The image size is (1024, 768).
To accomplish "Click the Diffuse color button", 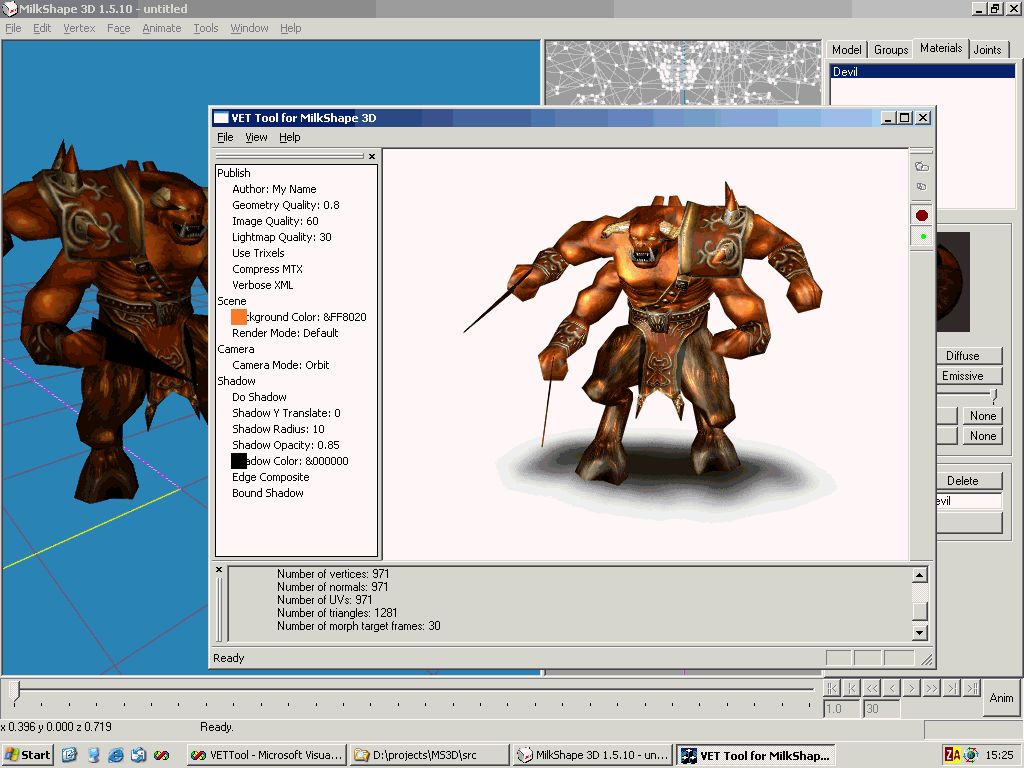I will 970,356.
